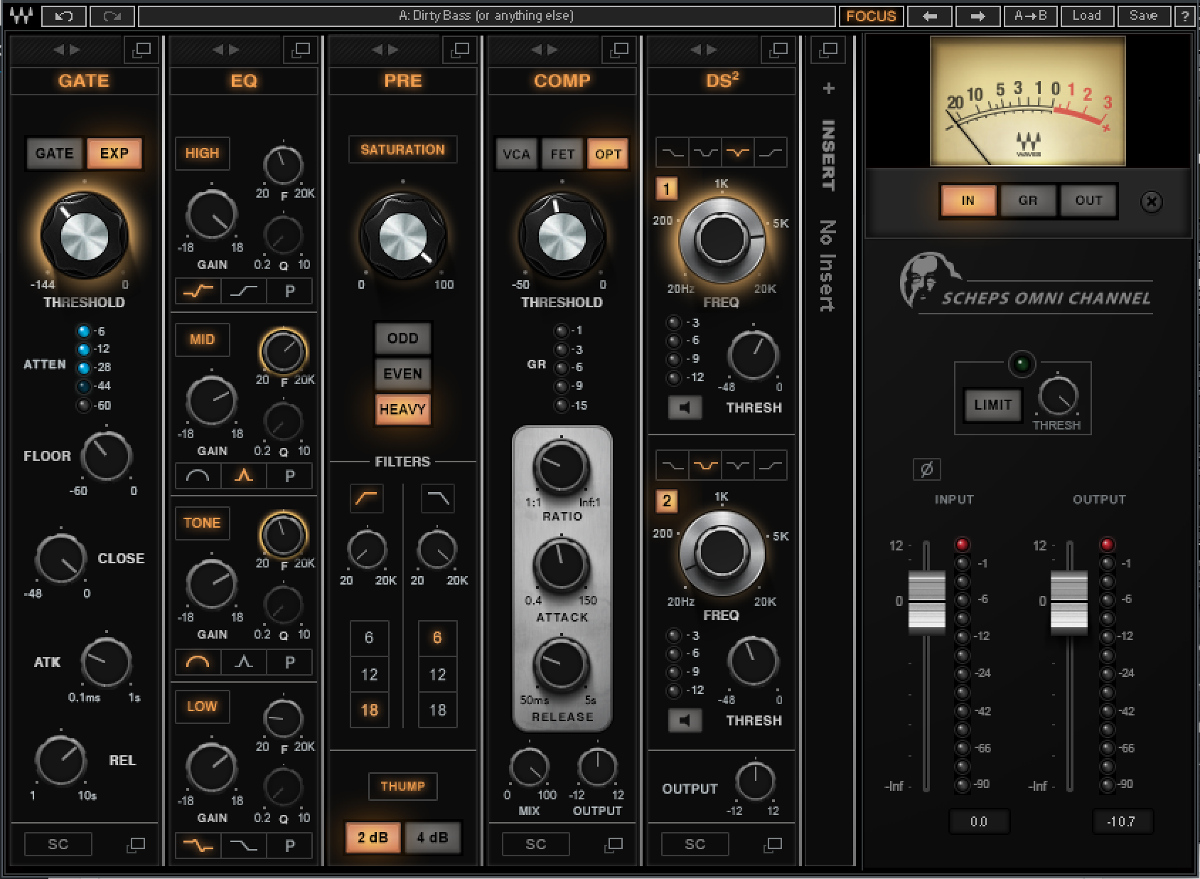This screenshot has height=879, width=1200.
Task: Choose wide bell shape on MID band
Action: pyautogui.click(x=198, y=475)
